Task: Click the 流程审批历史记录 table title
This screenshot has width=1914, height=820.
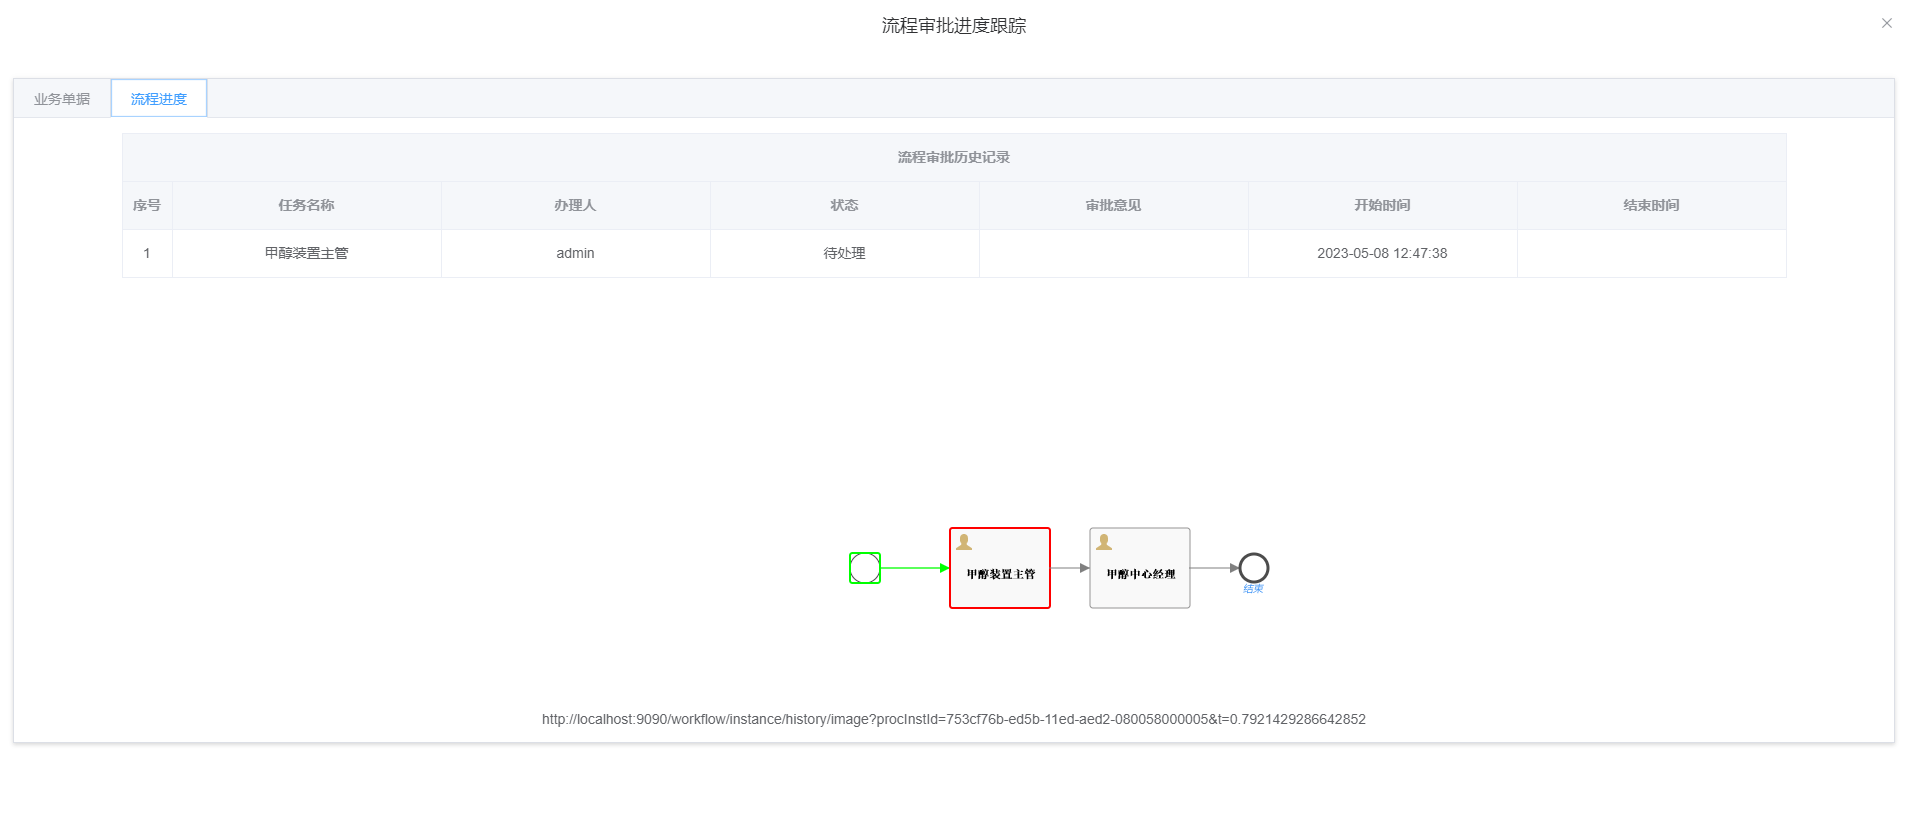Action: tap(954, 157)
